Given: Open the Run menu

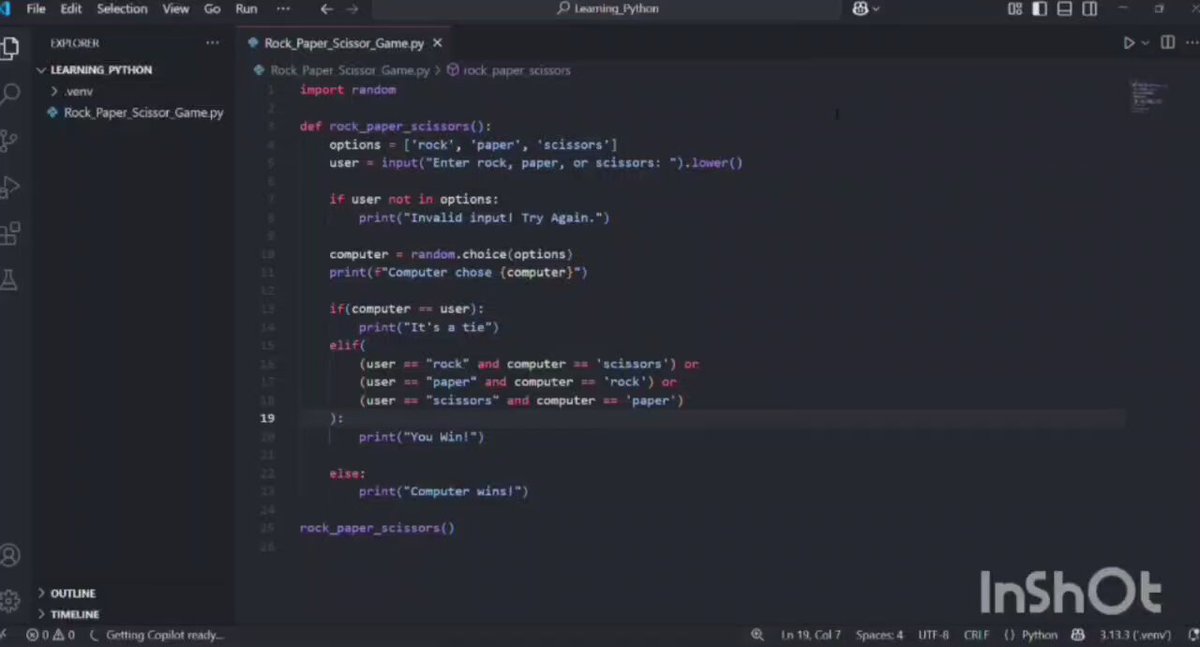Looking at the screenshot, I should click(246, 9).
